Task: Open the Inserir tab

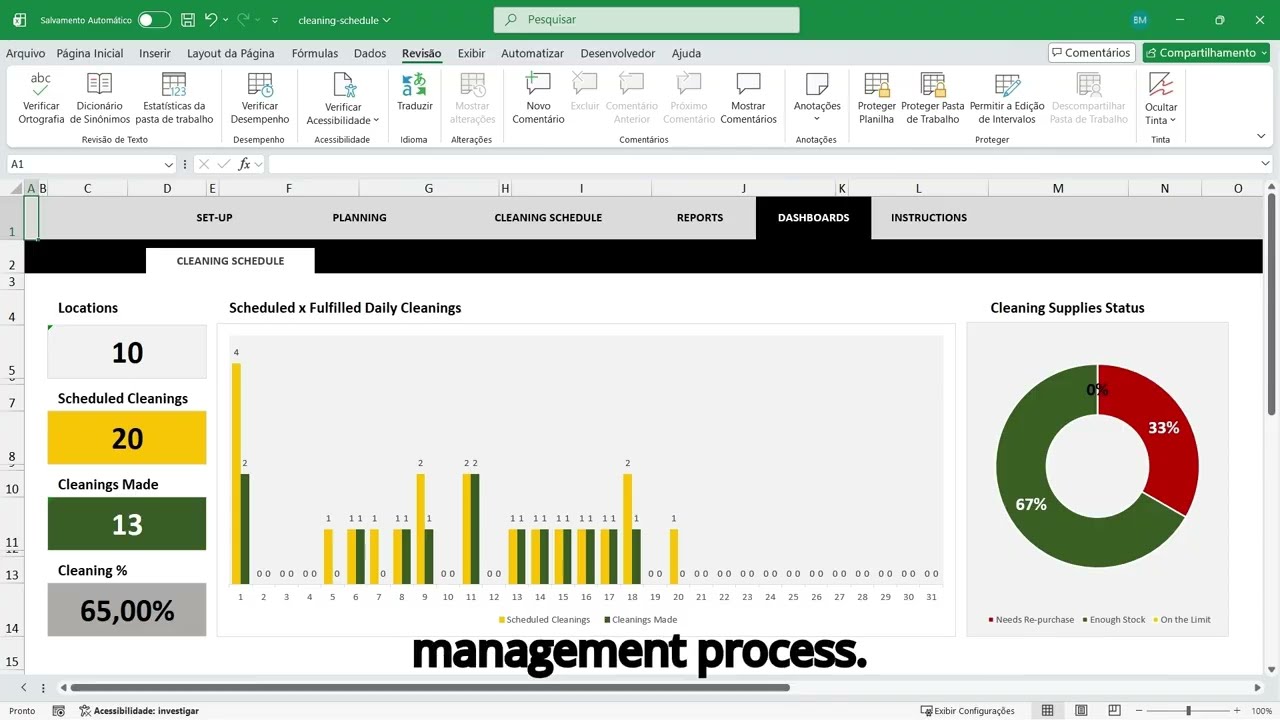Action: point(155,53)
